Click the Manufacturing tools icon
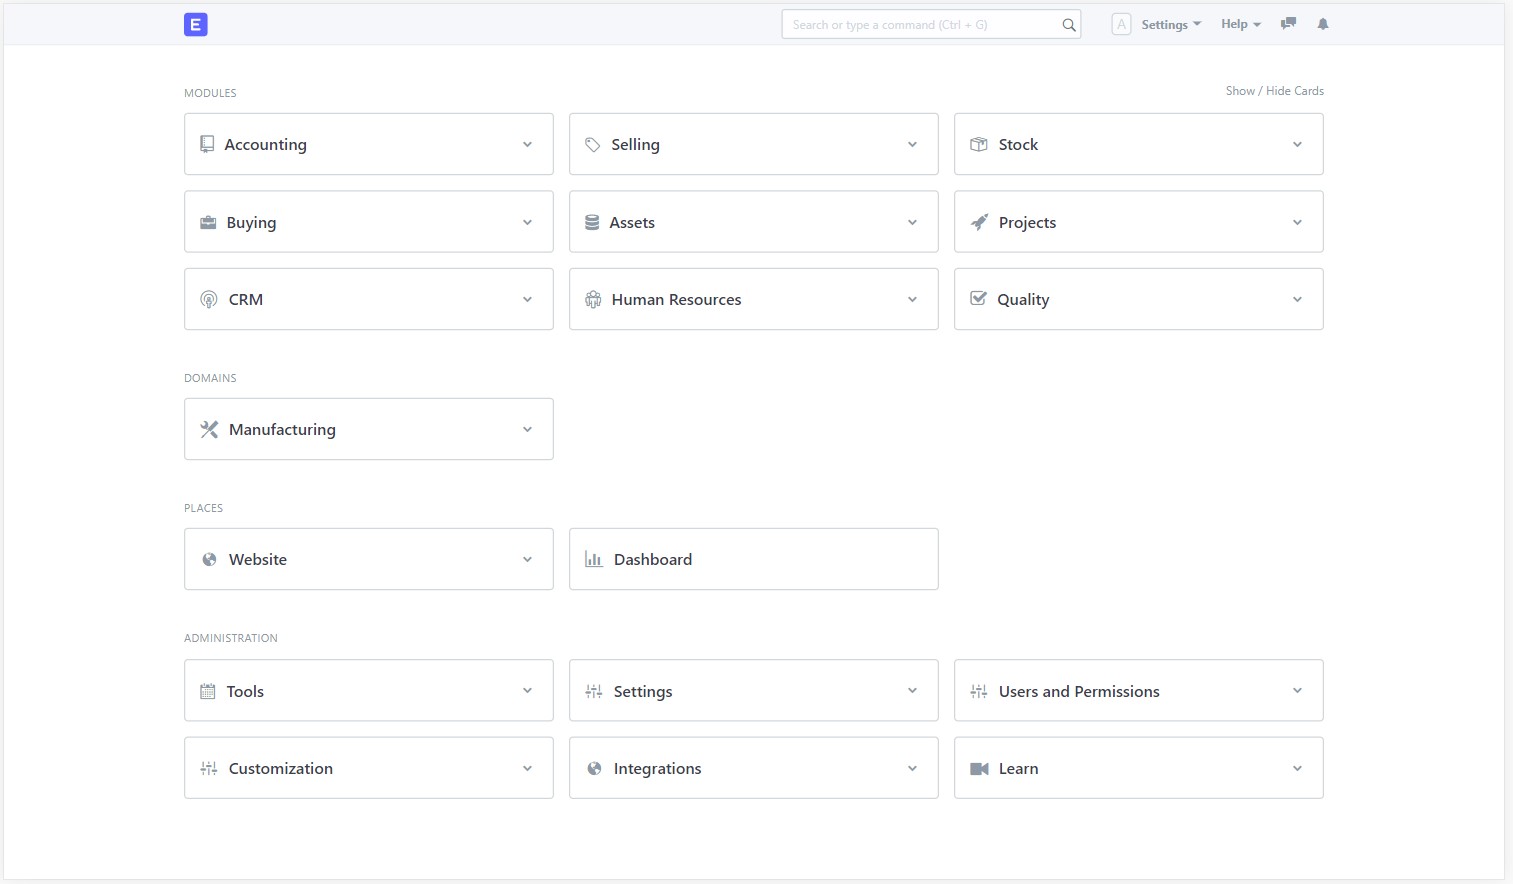Screen dimensions: 1513x884 point(209,429)
